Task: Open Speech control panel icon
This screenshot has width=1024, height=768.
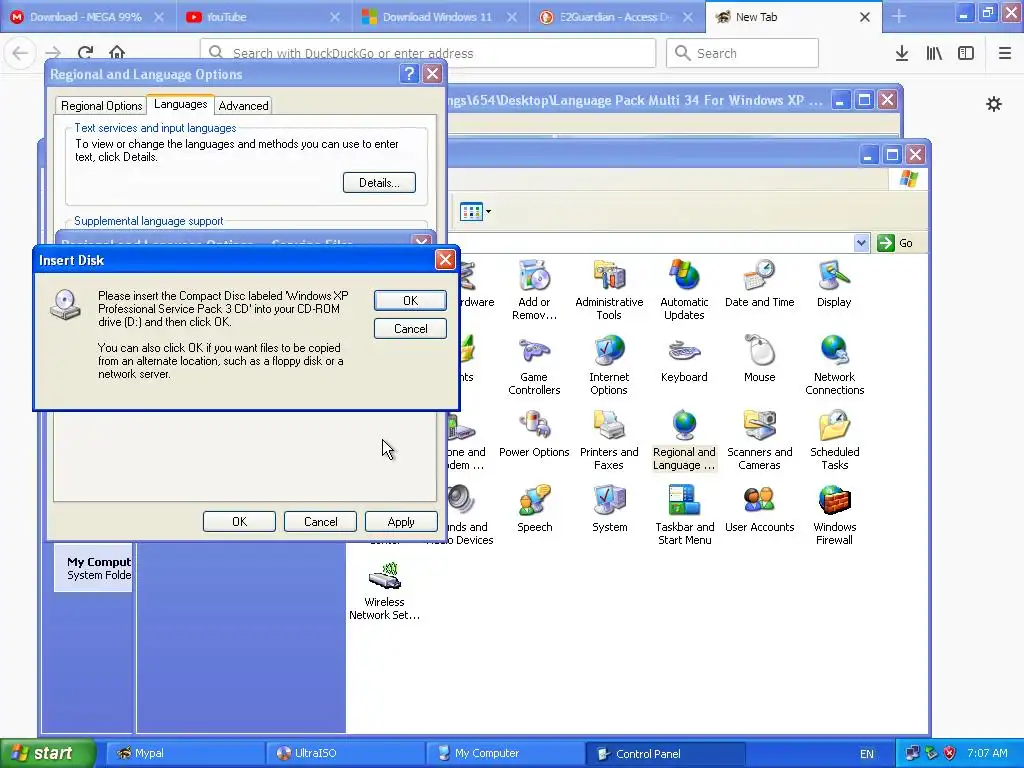Action: point(534,509)
